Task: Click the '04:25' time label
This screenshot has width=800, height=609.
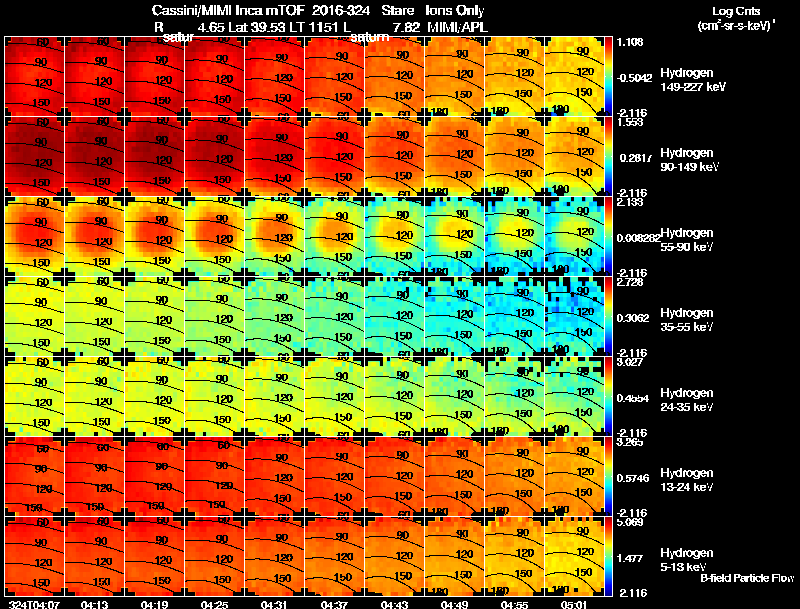Action: coord(215,604)
